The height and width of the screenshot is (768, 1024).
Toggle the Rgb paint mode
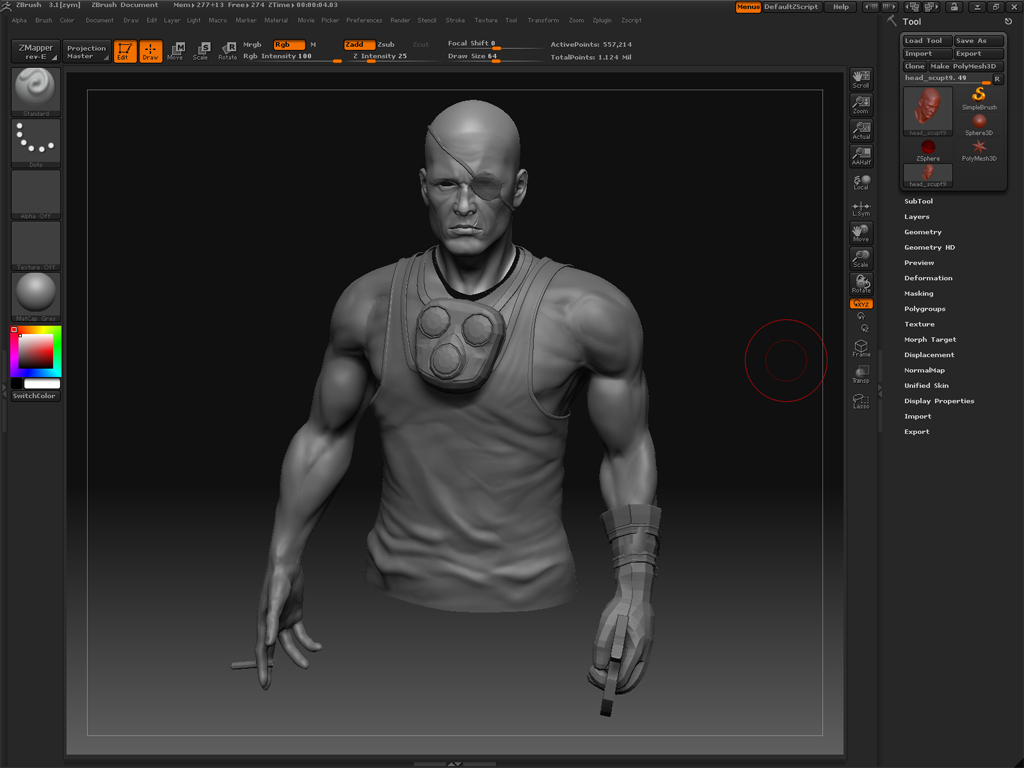point(289,44)
